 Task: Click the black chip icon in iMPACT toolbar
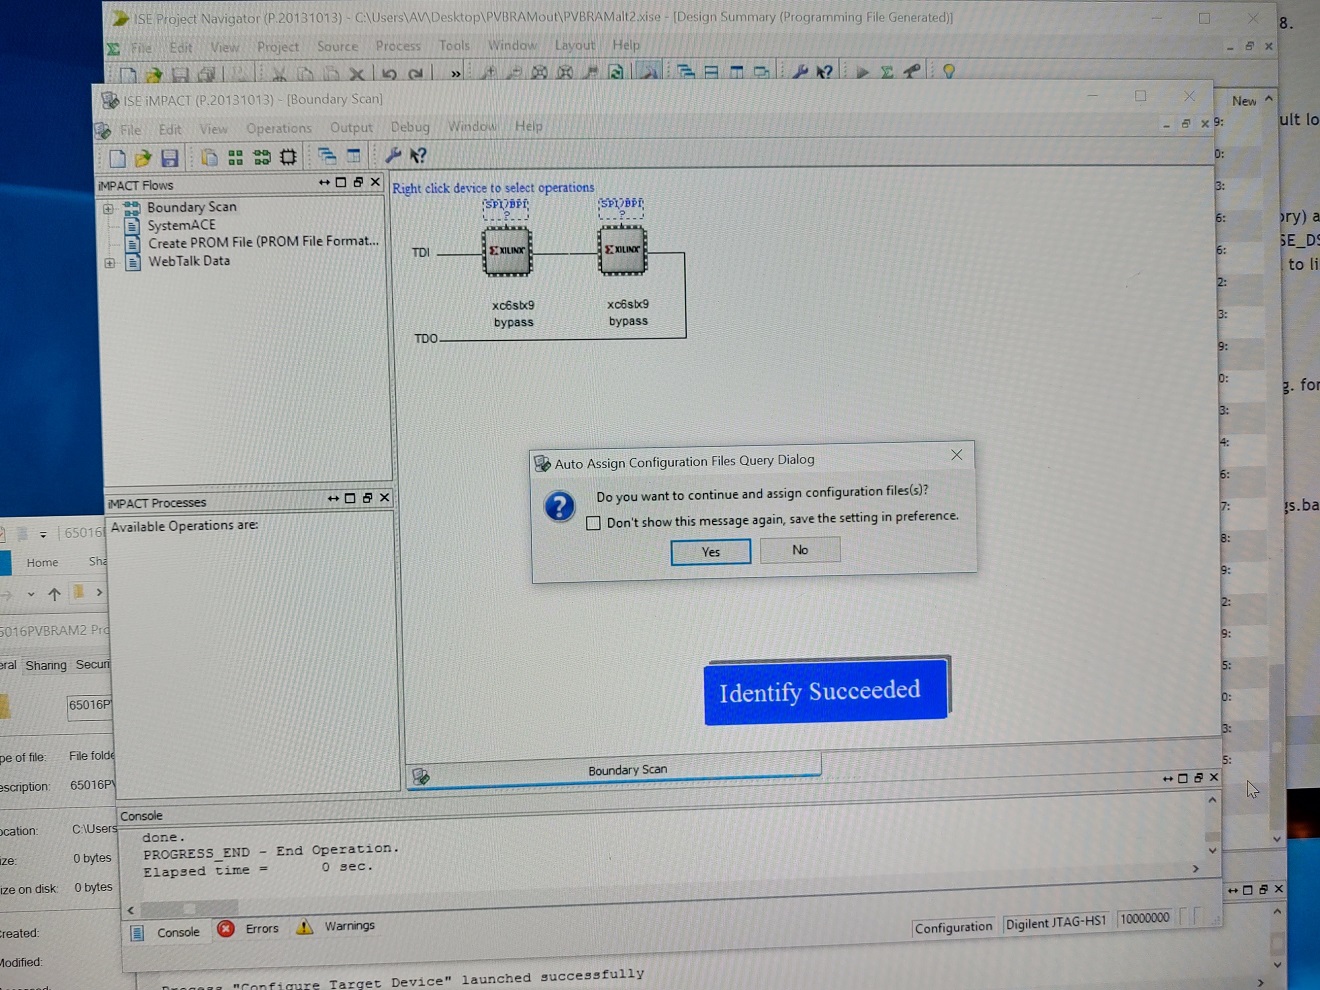tap(288, 157)
